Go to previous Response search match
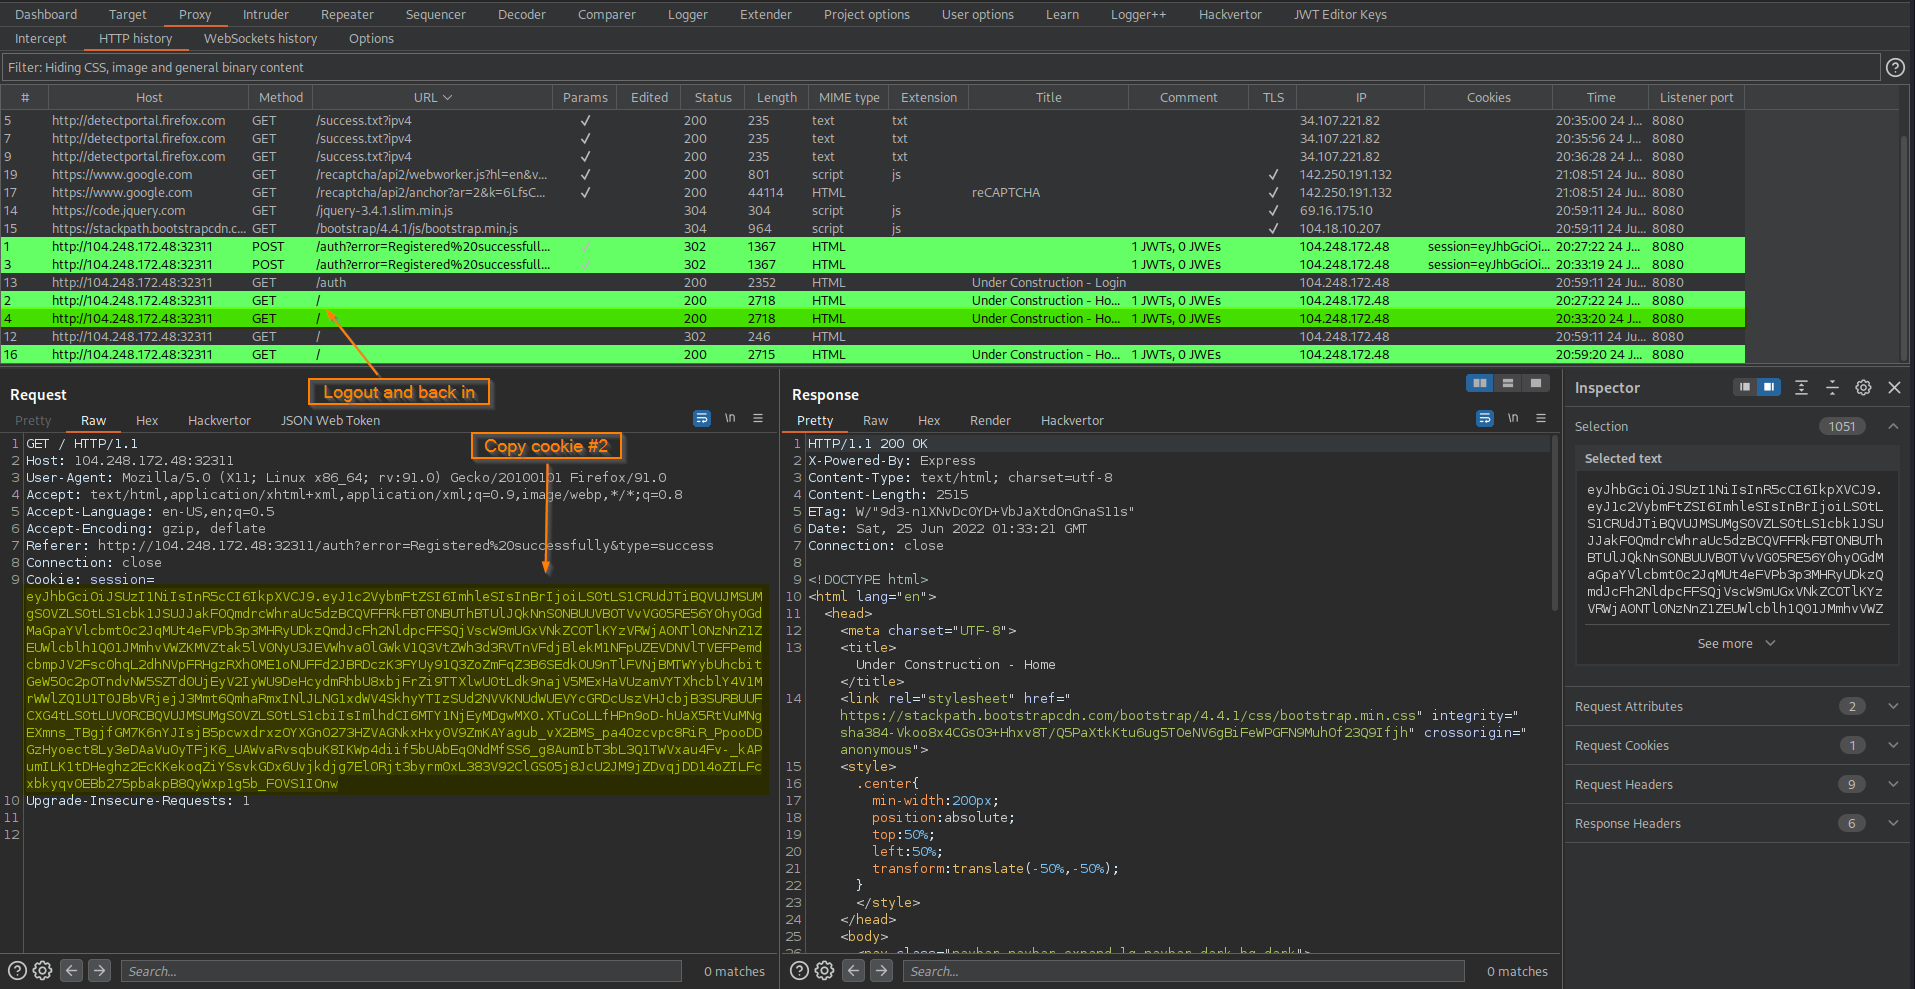 coord(853,970)
